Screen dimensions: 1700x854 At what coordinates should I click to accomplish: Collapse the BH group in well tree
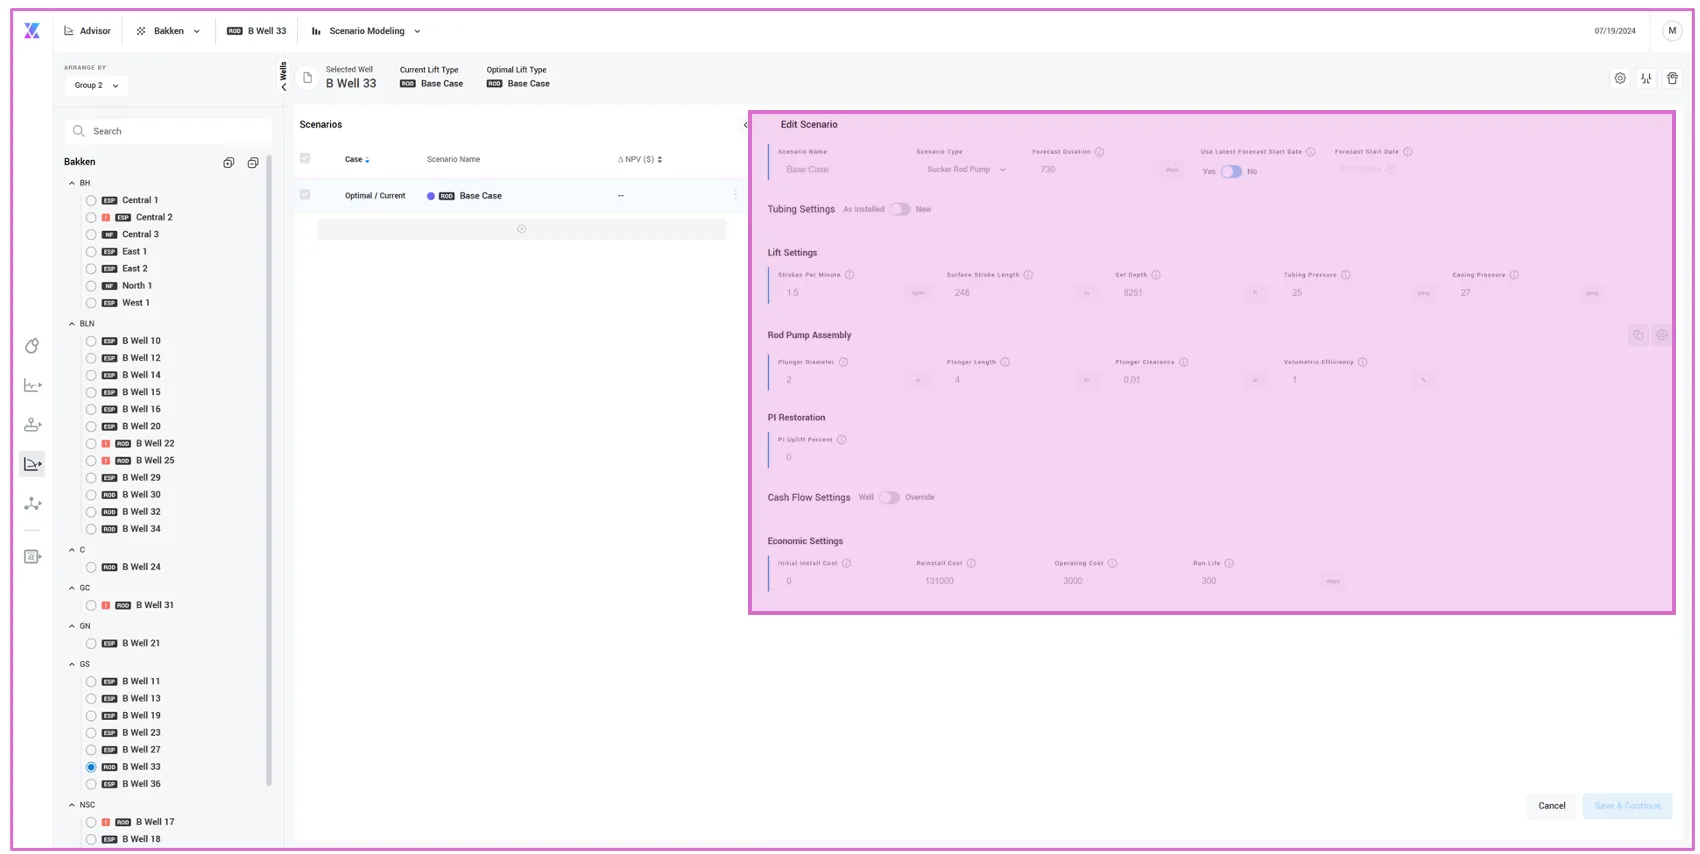click(72, 183)
